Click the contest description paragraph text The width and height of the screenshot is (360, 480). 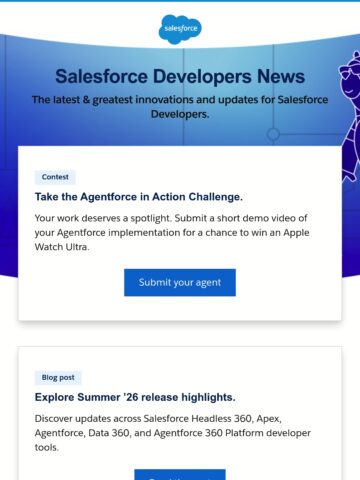pos(172,232)
